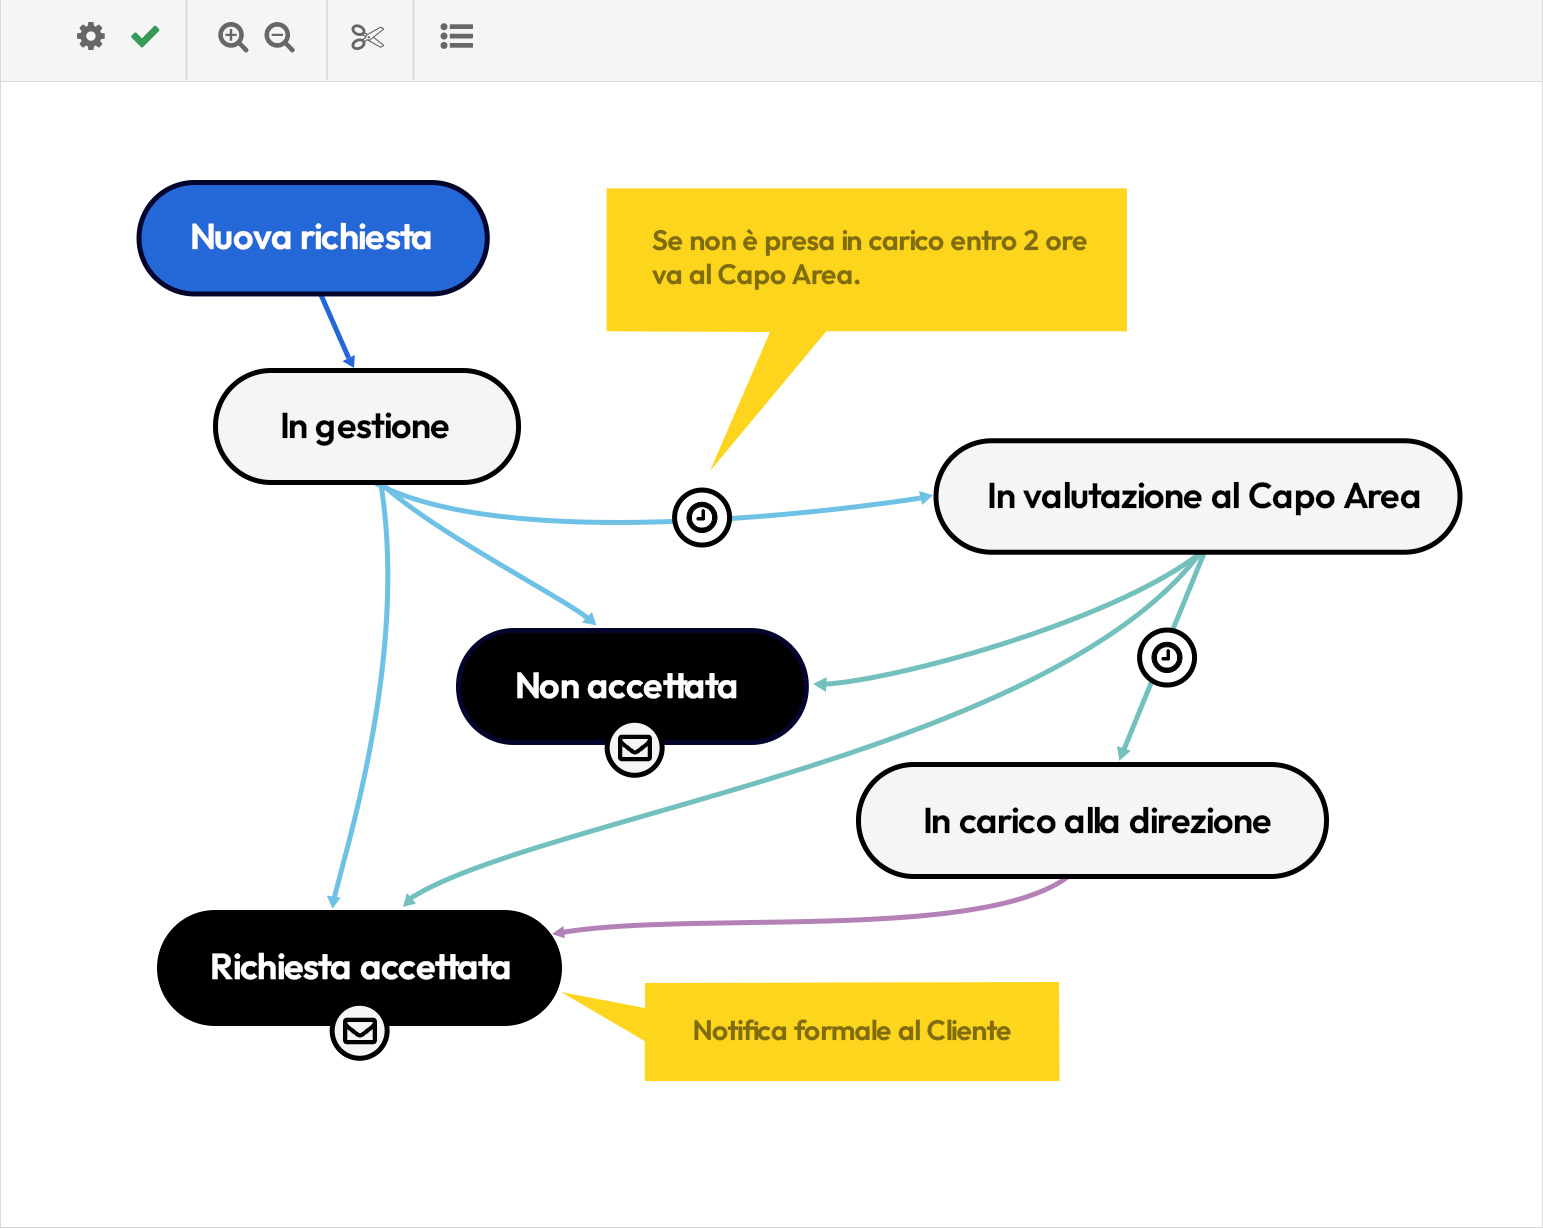Select the scissors cut tool
This screenshot has height=1229, width=1543.
[x=368, y=37]
